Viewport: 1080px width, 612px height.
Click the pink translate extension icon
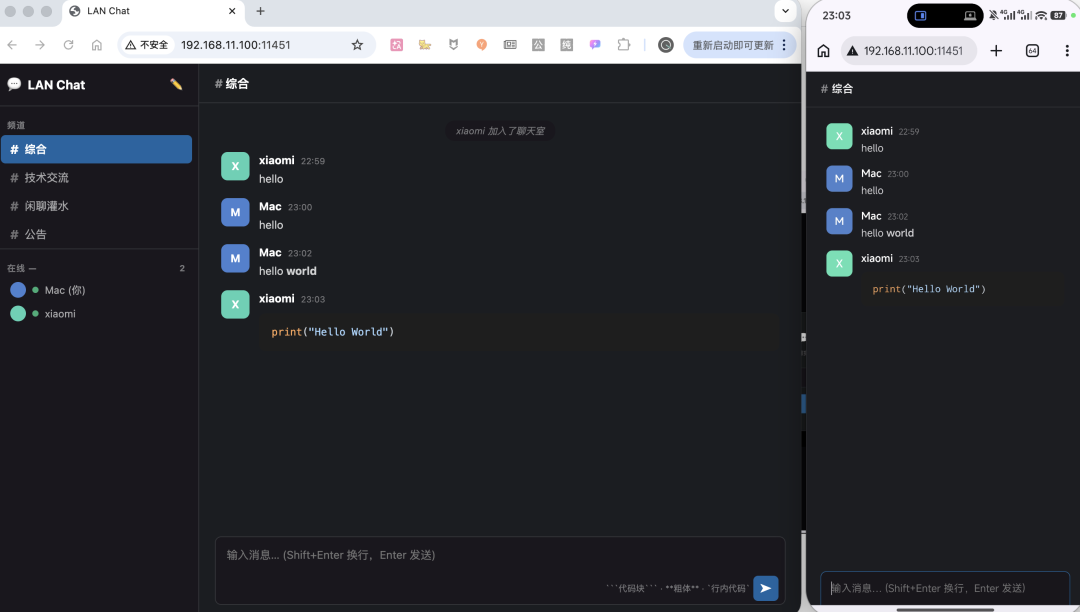397,45
